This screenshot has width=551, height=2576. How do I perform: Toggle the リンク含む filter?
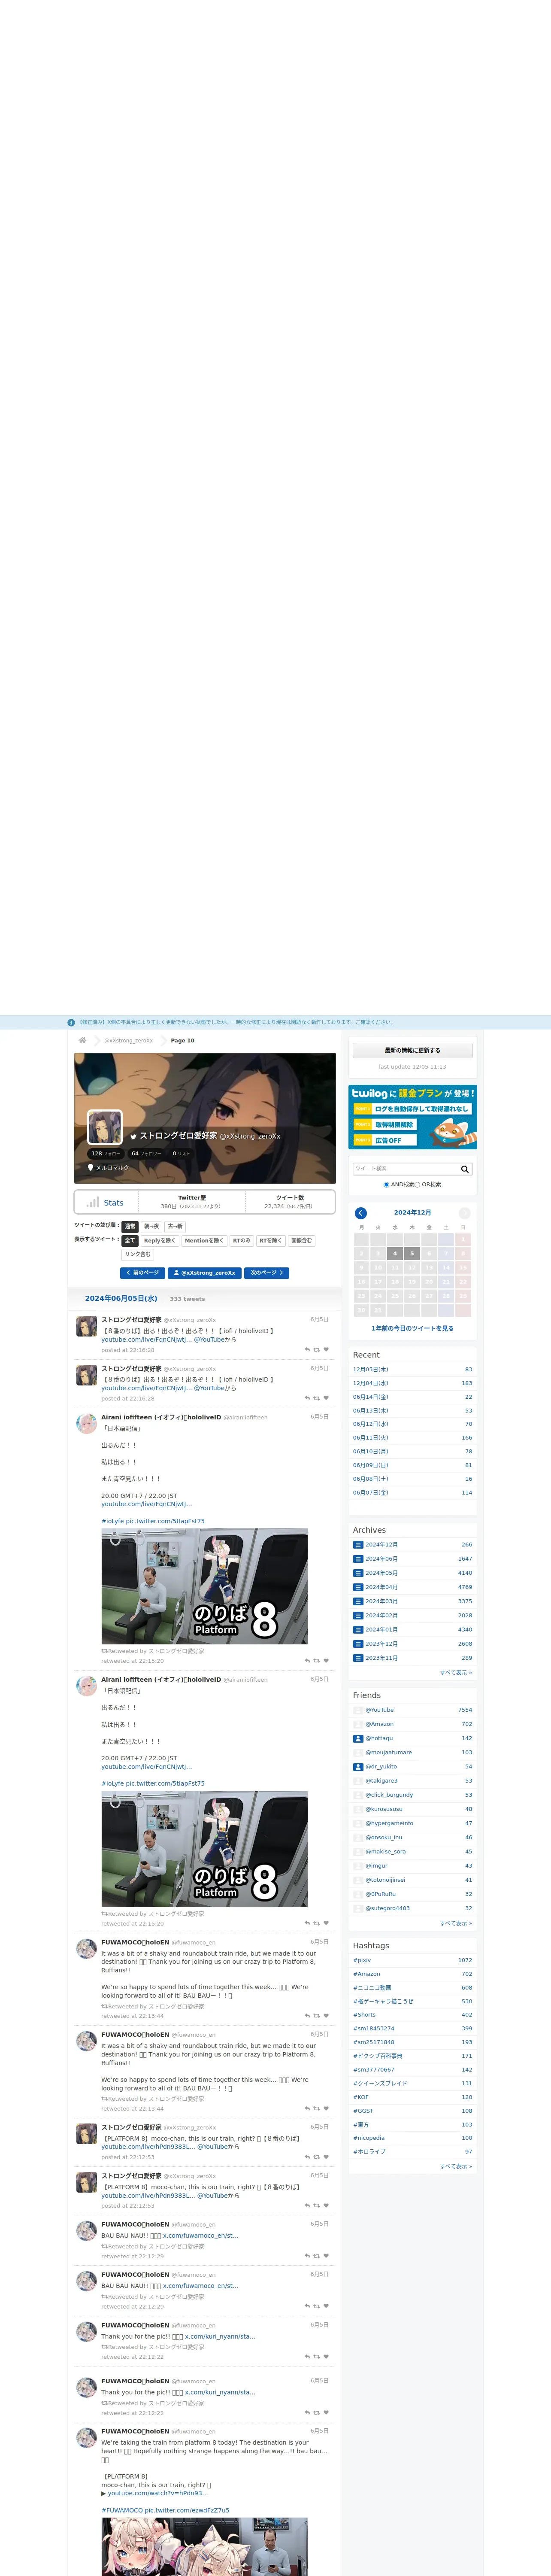click(x=138, y=1254)
